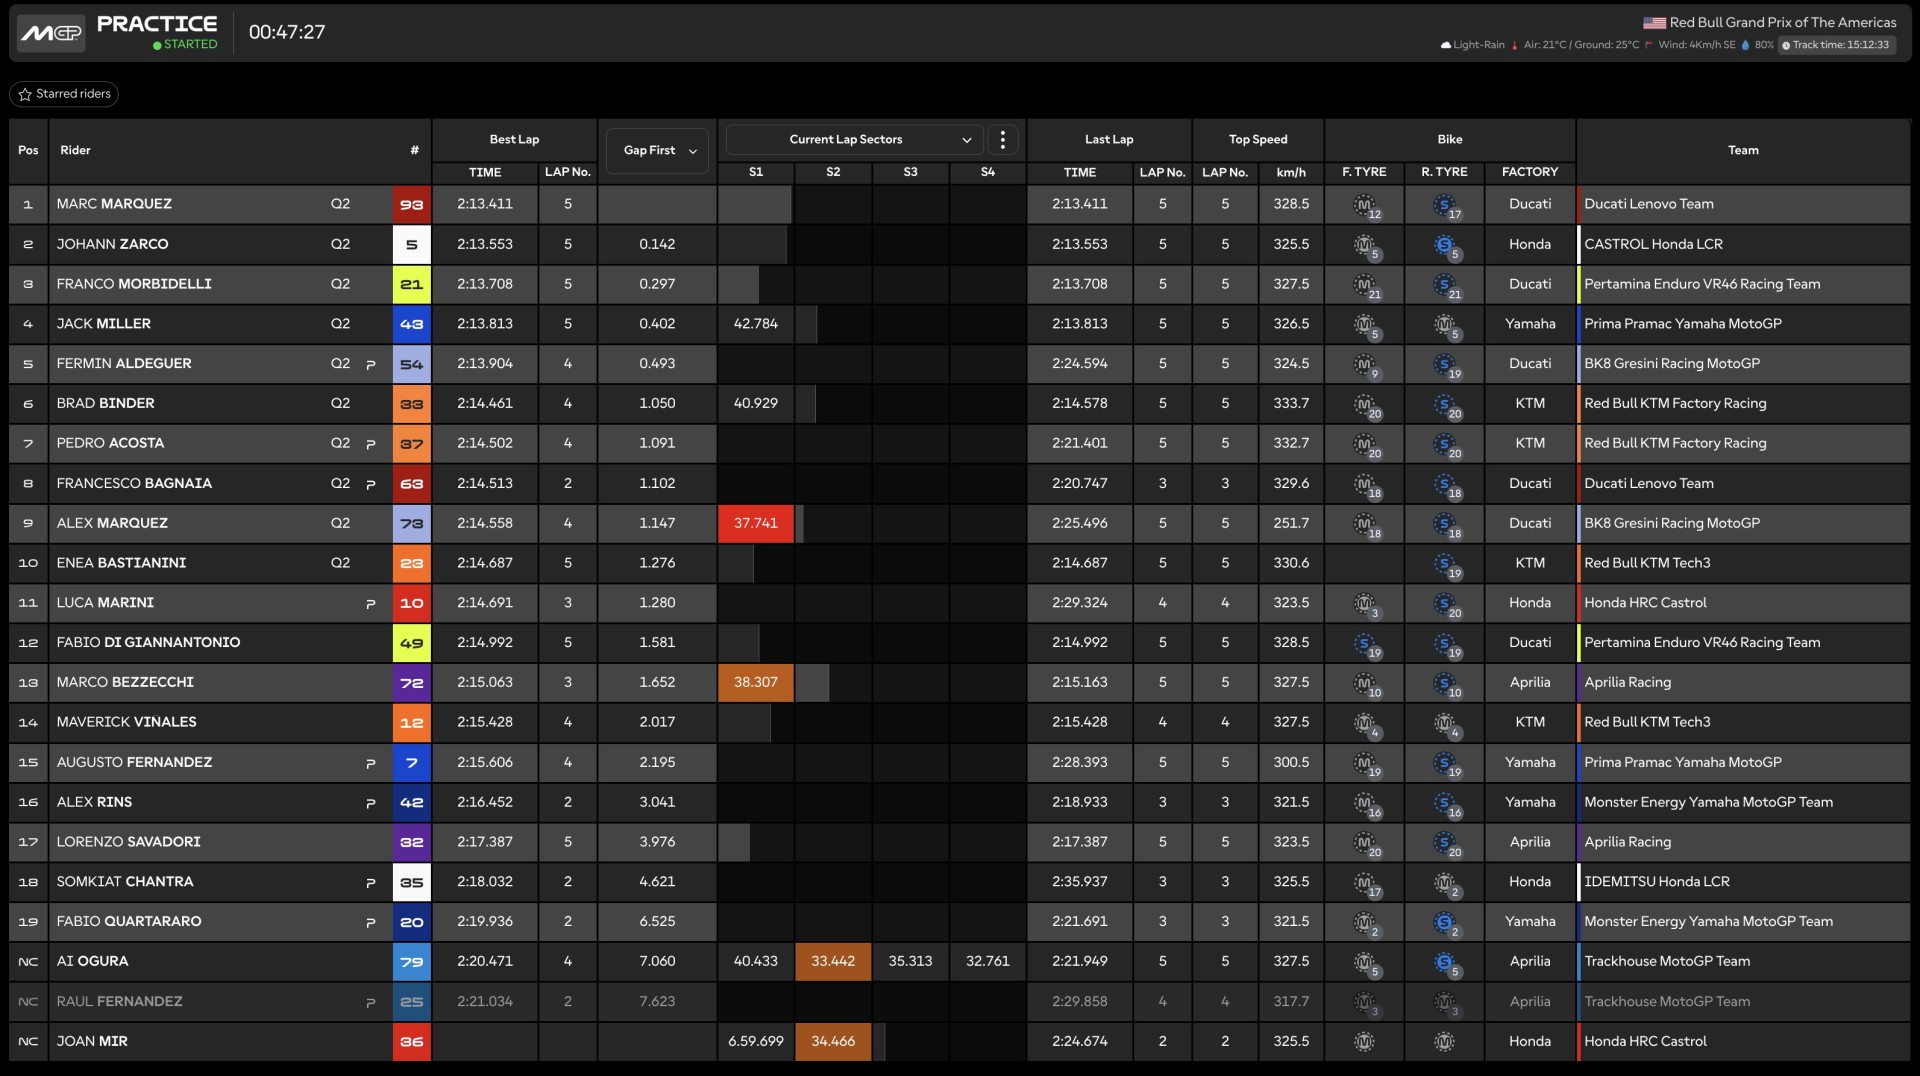Click Luca Marini's pit indicator icon
The width and height of the screenshot is (1920, 1076).
click(371, 604)
